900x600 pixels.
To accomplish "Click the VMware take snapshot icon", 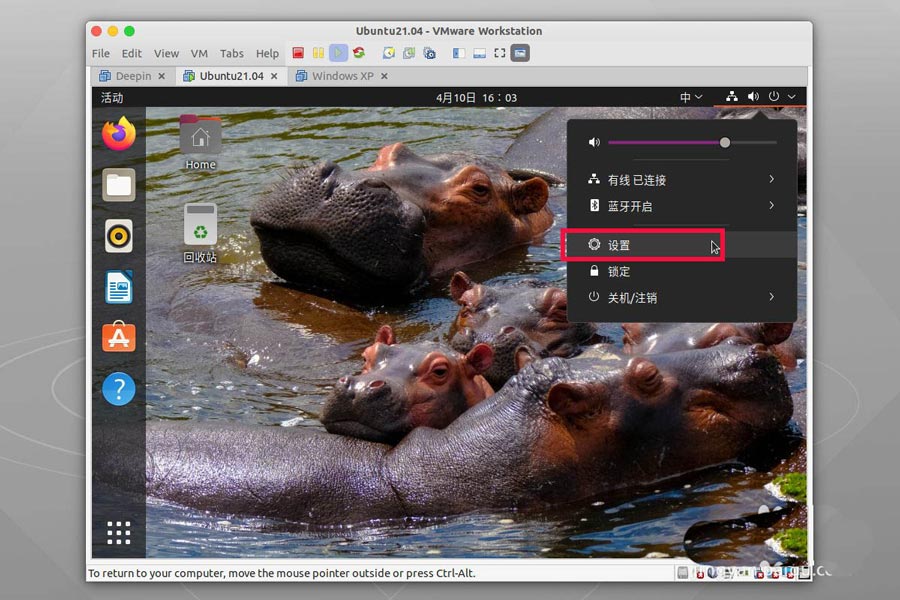I will pyautogui.click(x=390, y=53).
